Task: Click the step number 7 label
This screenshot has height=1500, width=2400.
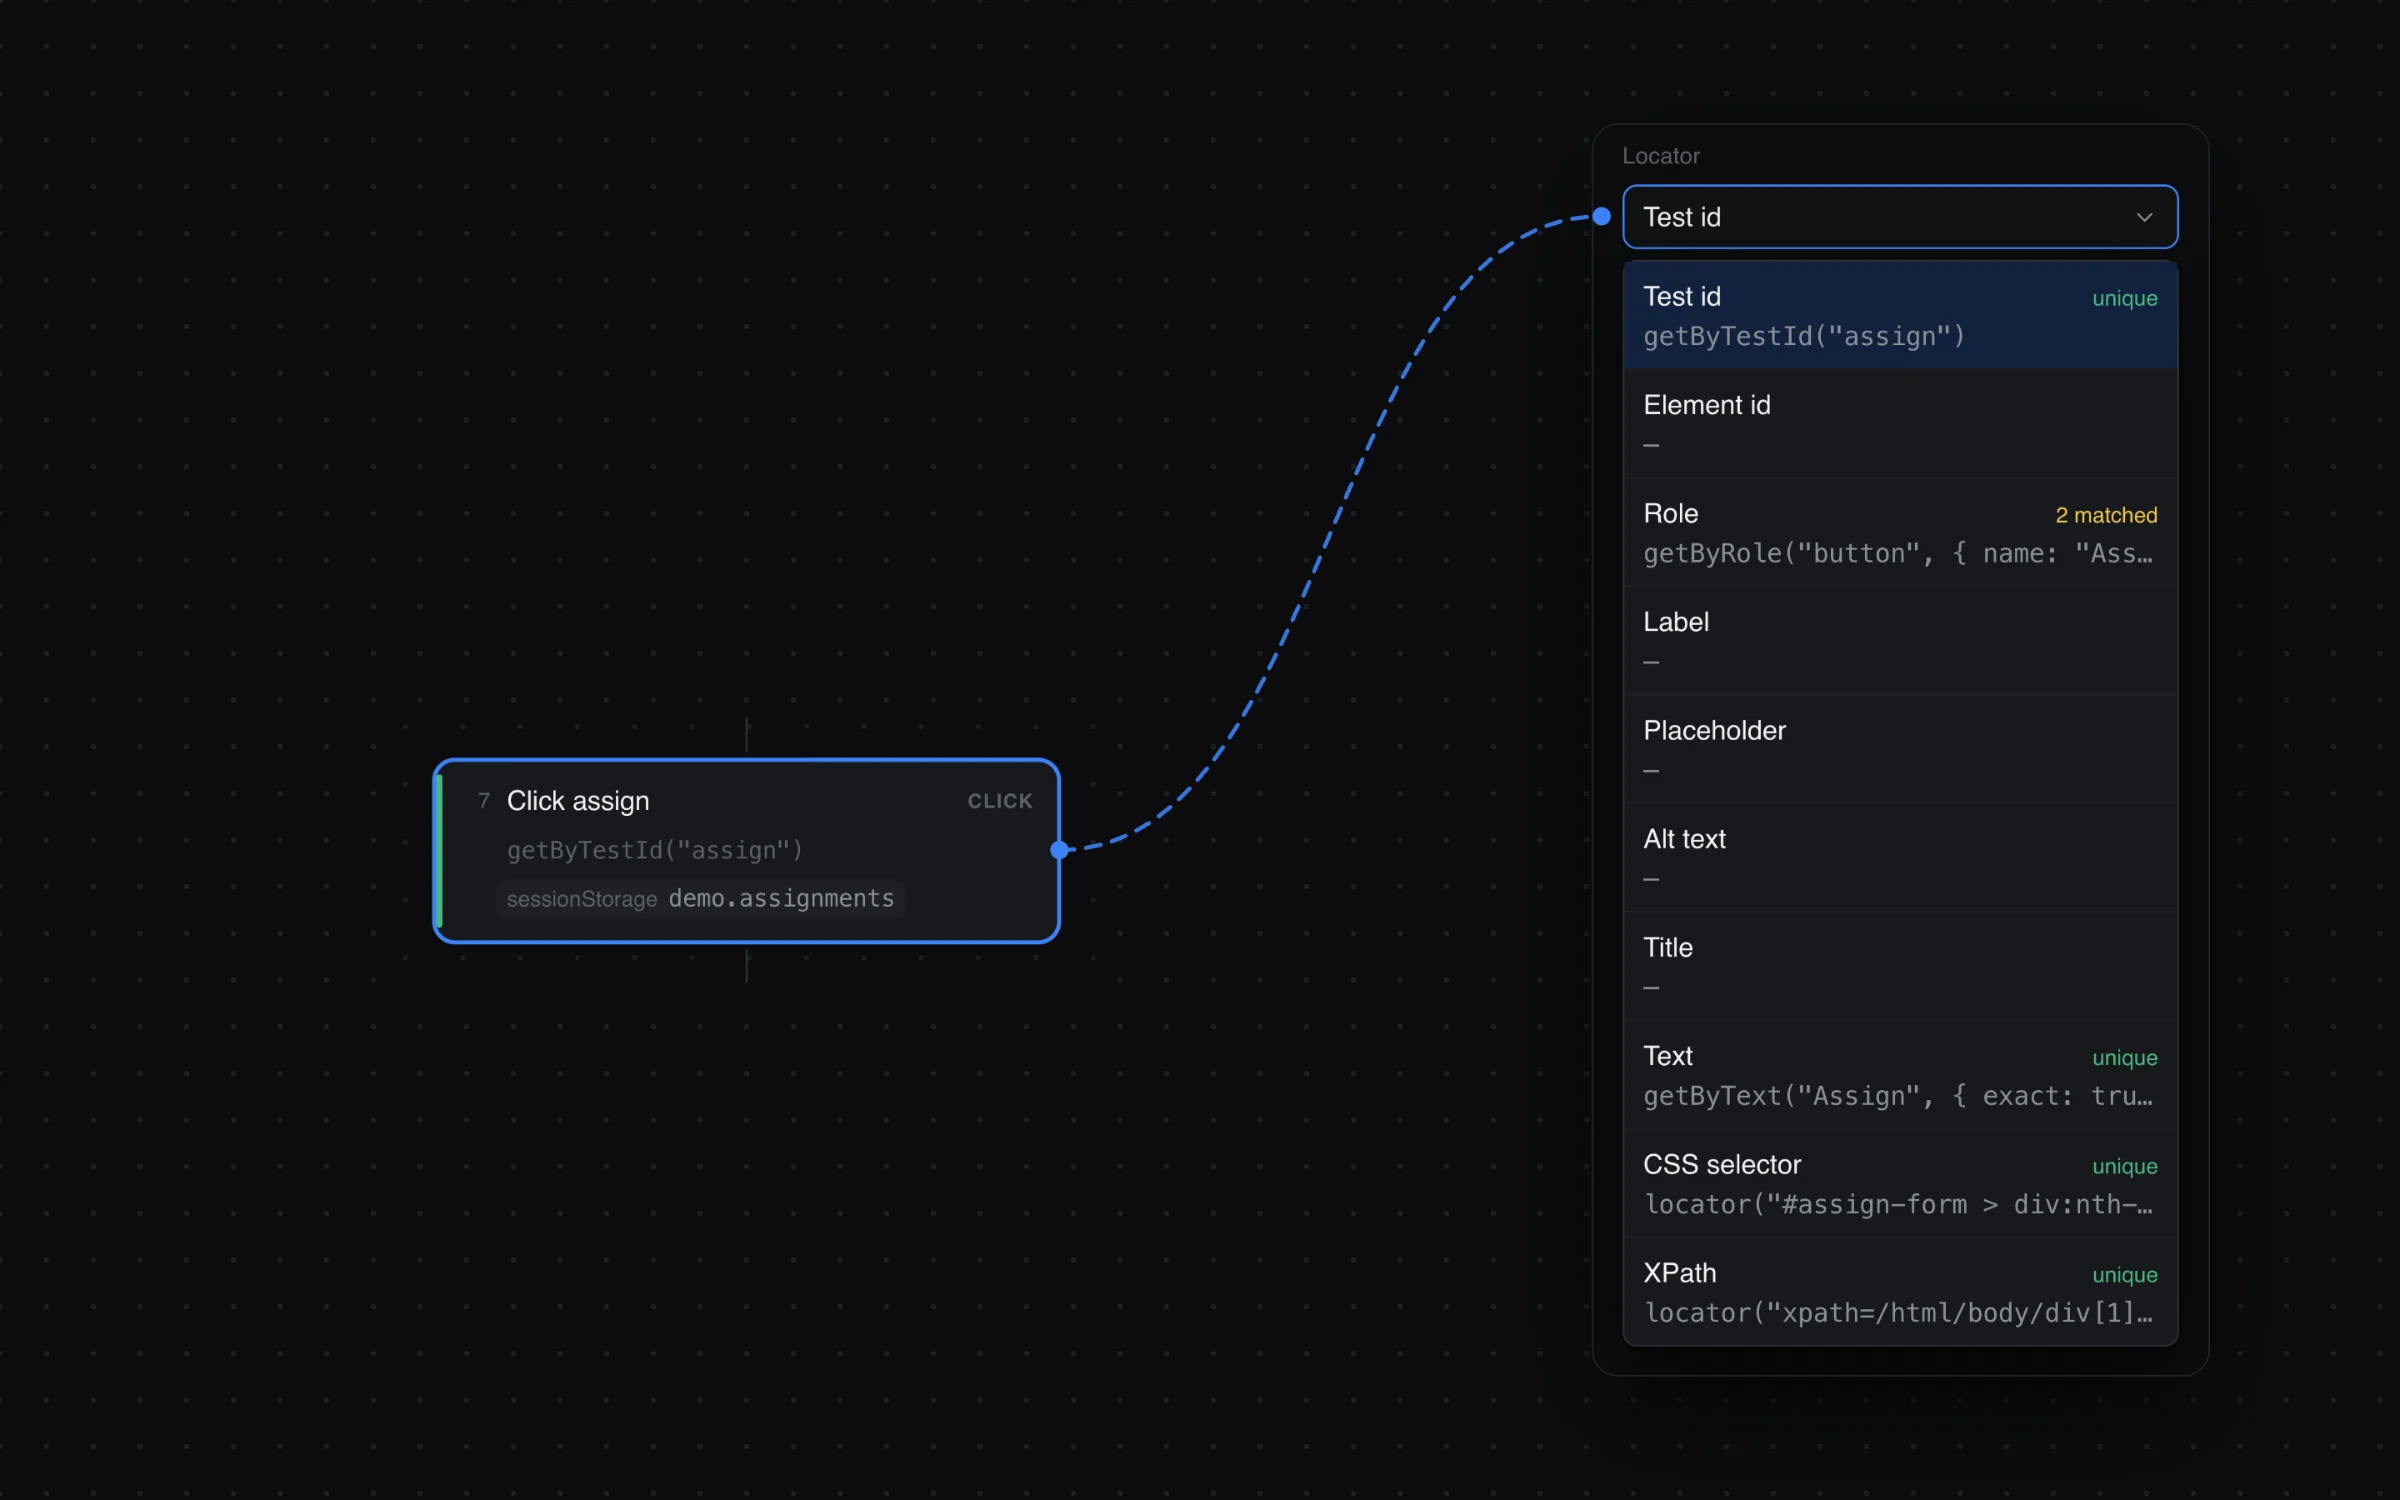Action: pyautogui.click(x=484, y=800)
